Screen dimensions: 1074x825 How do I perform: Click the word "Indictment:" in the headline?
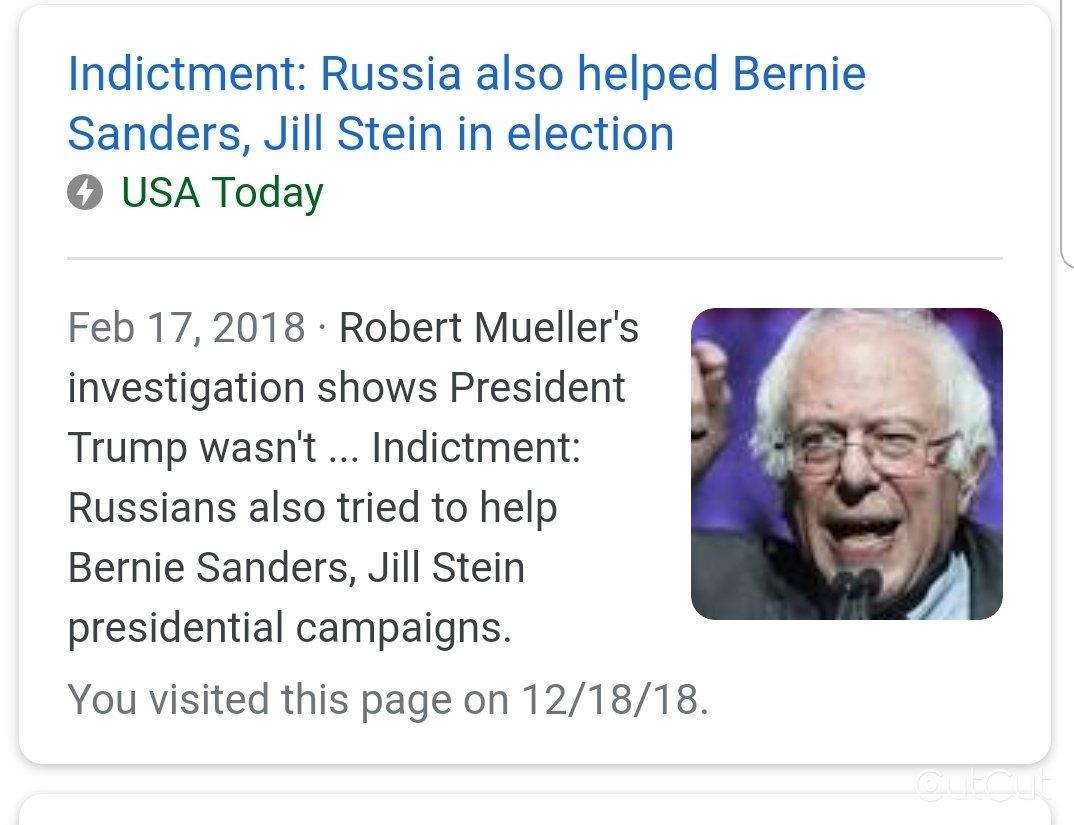pyautogui.click(x=188, y=74)
